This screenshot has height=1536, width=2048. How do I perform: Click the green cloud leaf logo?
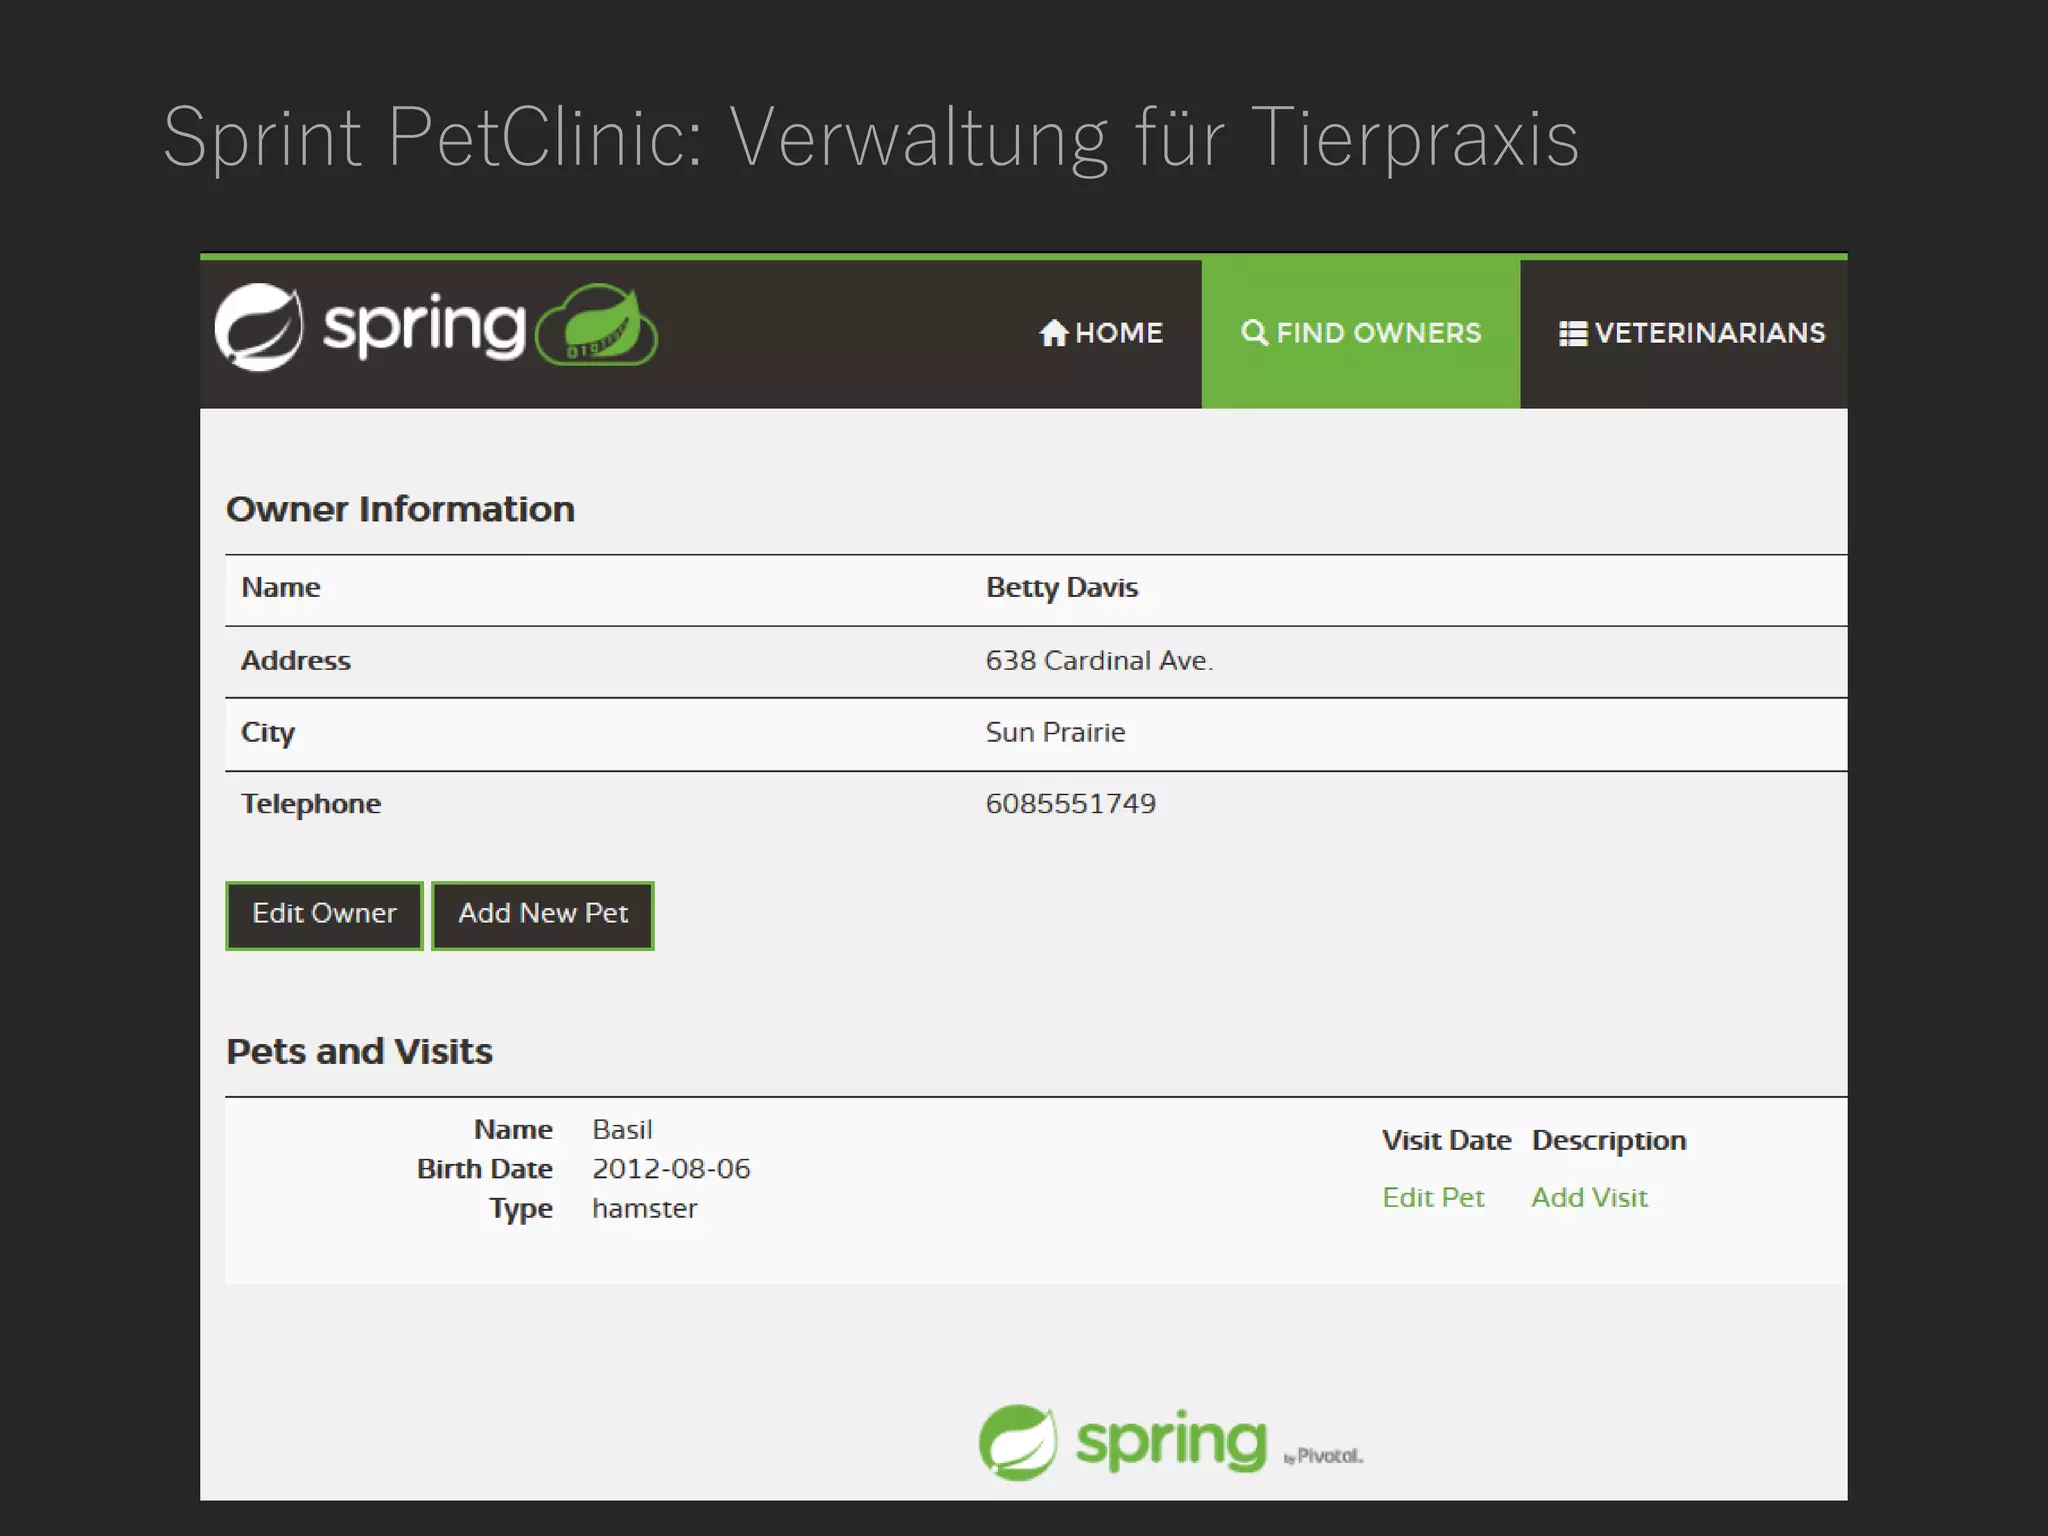pos(597,325)
